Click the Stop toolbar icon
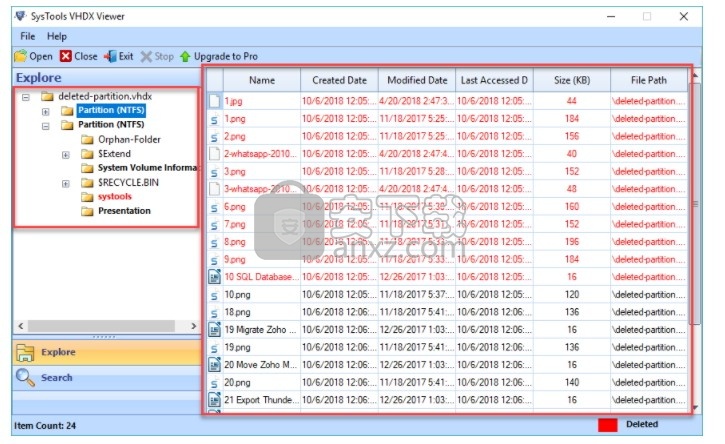Viewport: 725px width, 444px height. coord(146,56)
